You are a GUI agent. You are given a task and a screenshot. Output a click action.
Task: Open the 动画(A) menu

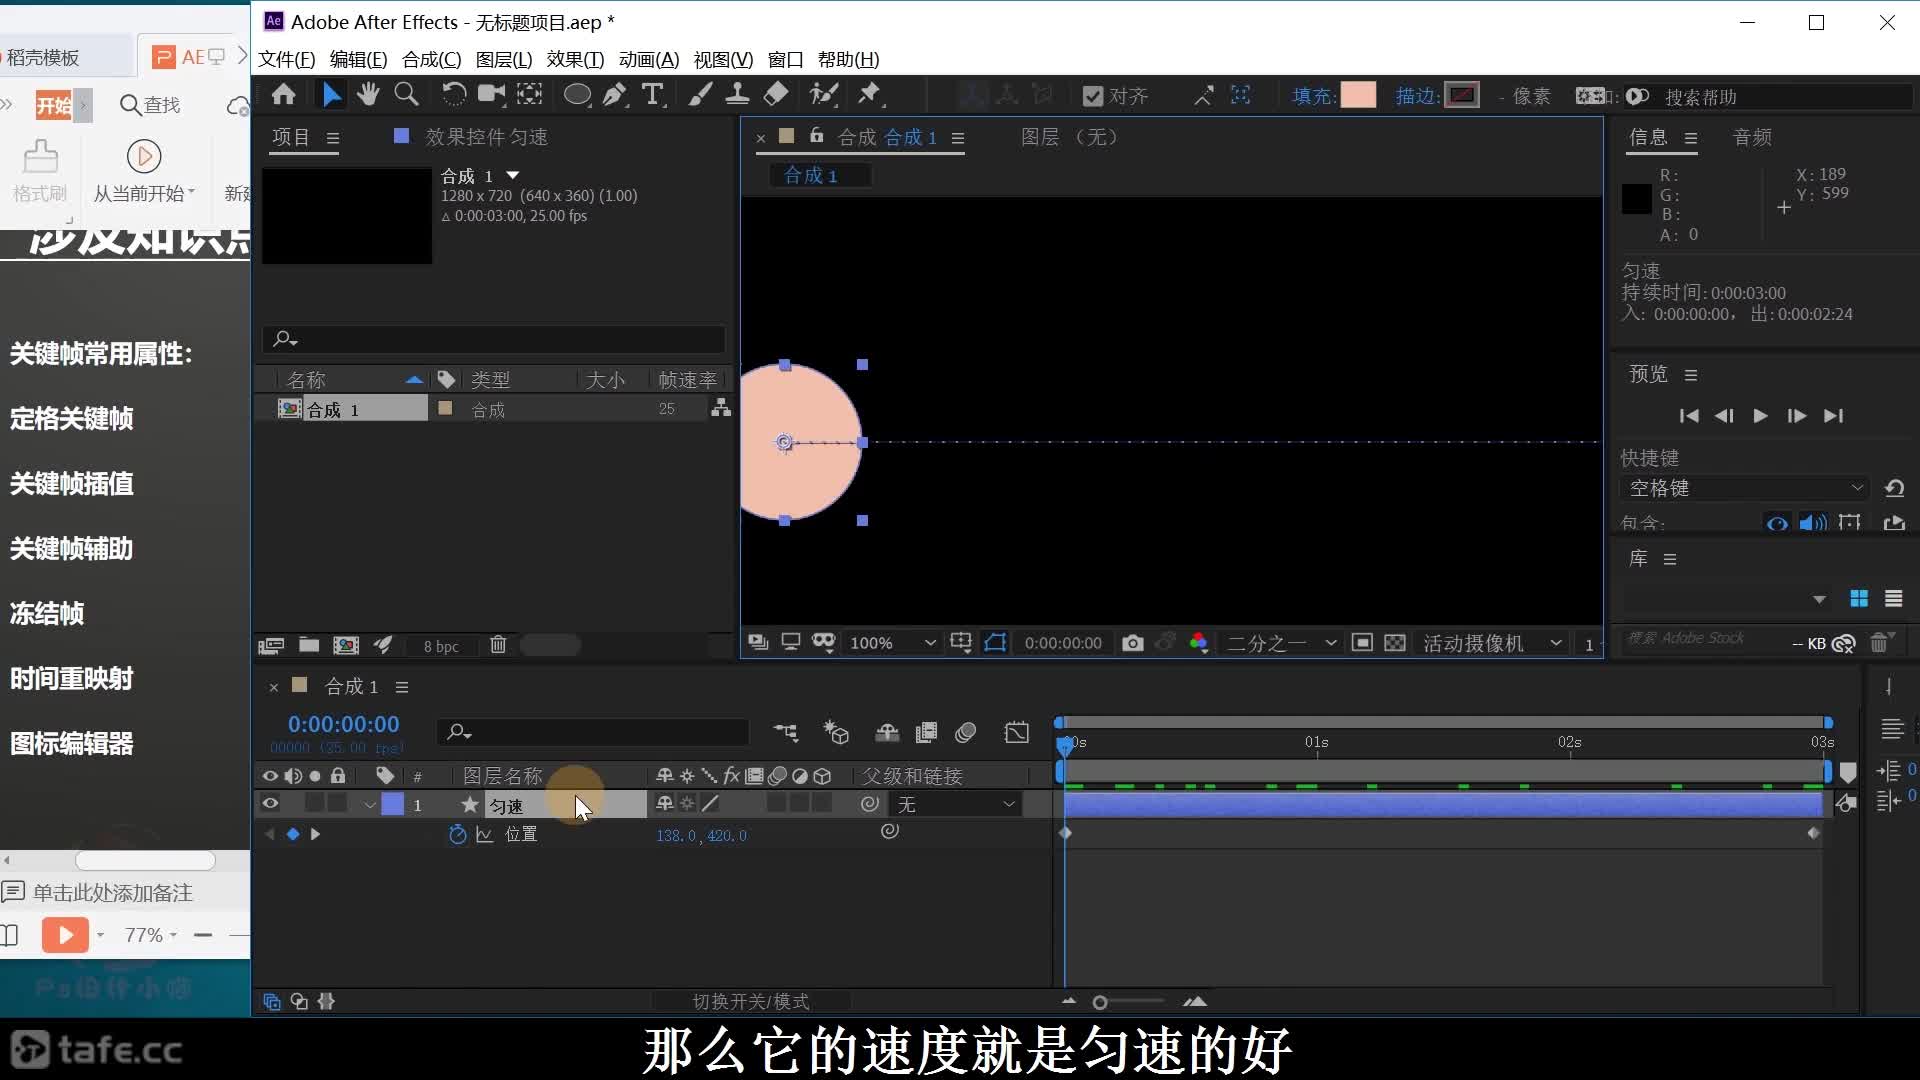click(649, 59)
